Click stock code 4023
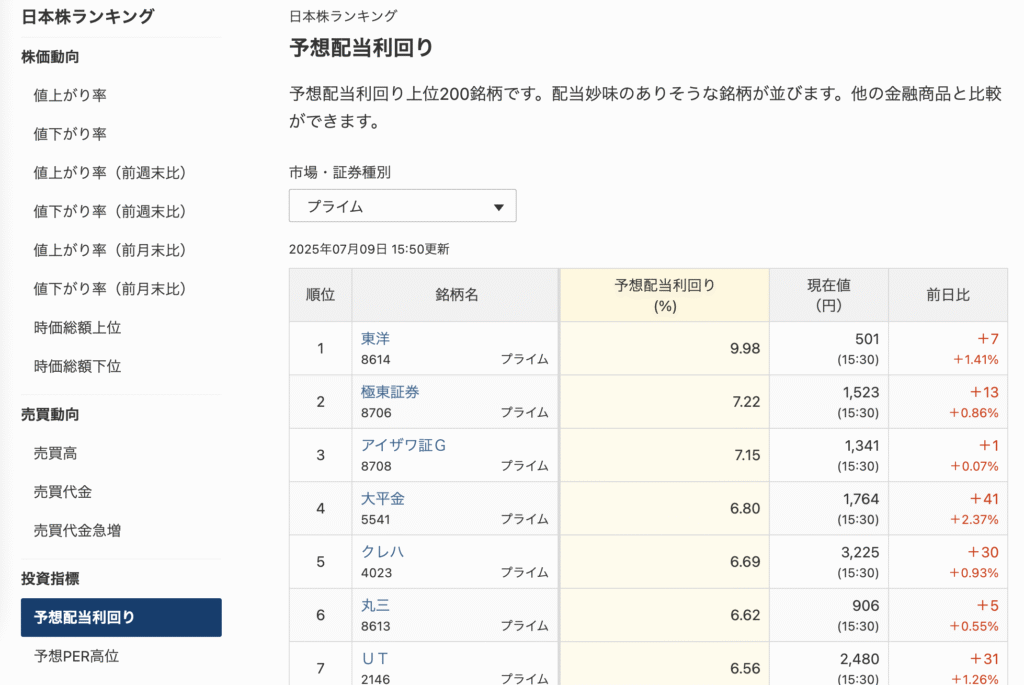 tap(377, 573)
